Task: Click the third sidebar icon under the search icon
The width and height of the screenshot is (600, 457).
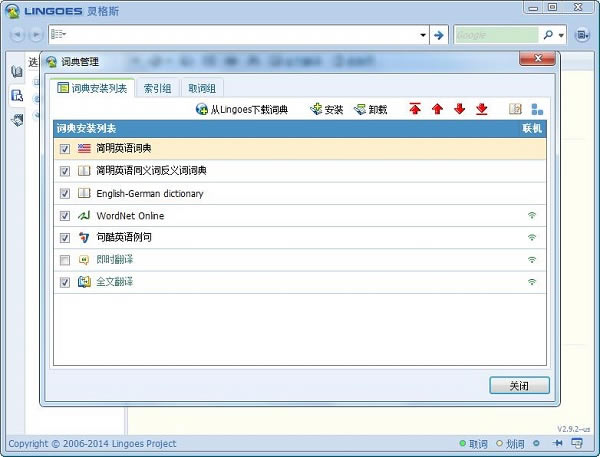Action: (x=17, y=120)
